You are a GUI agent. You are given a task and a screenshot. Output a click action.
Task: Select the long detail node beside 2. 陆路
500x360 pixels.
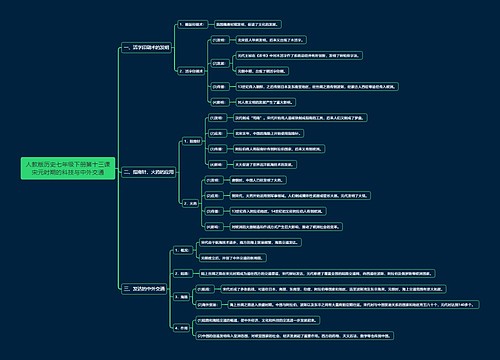point(317,274)
